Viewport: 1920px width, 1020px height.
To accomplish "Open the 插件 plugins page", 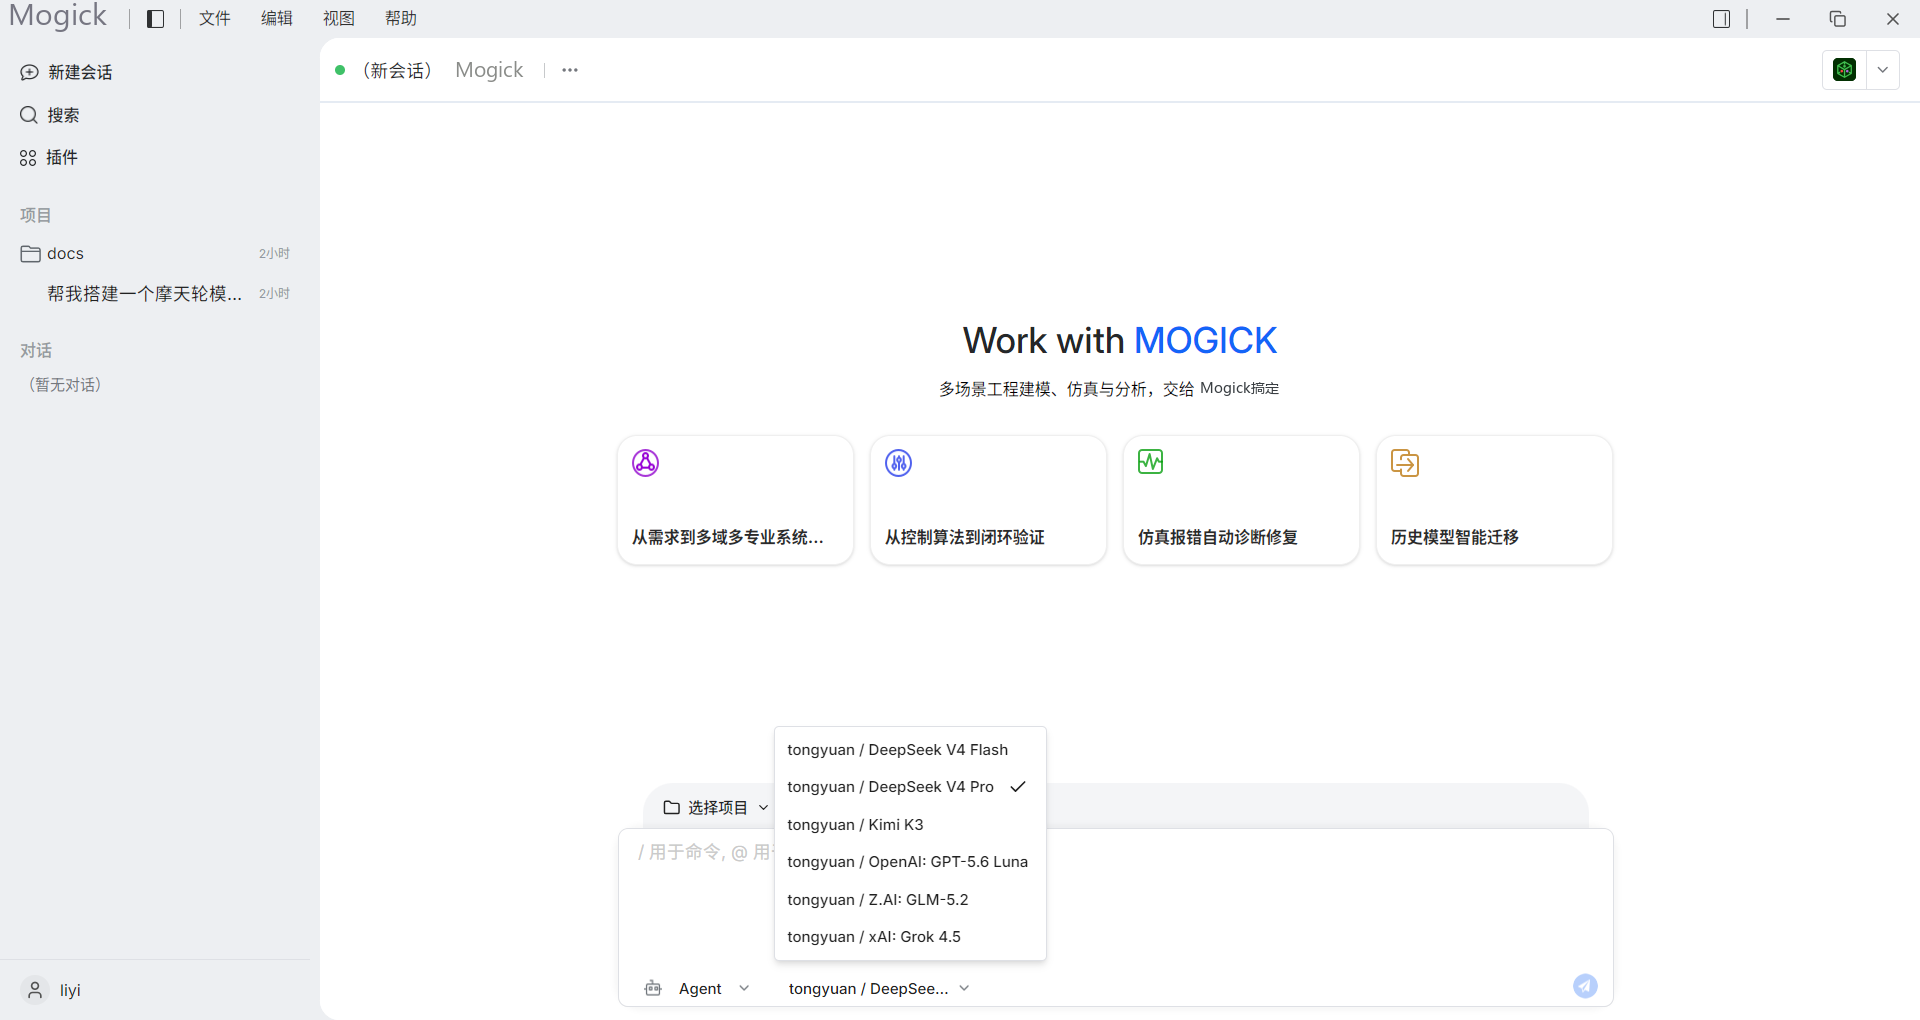I will pyautogui.click(x=48, y=157).
